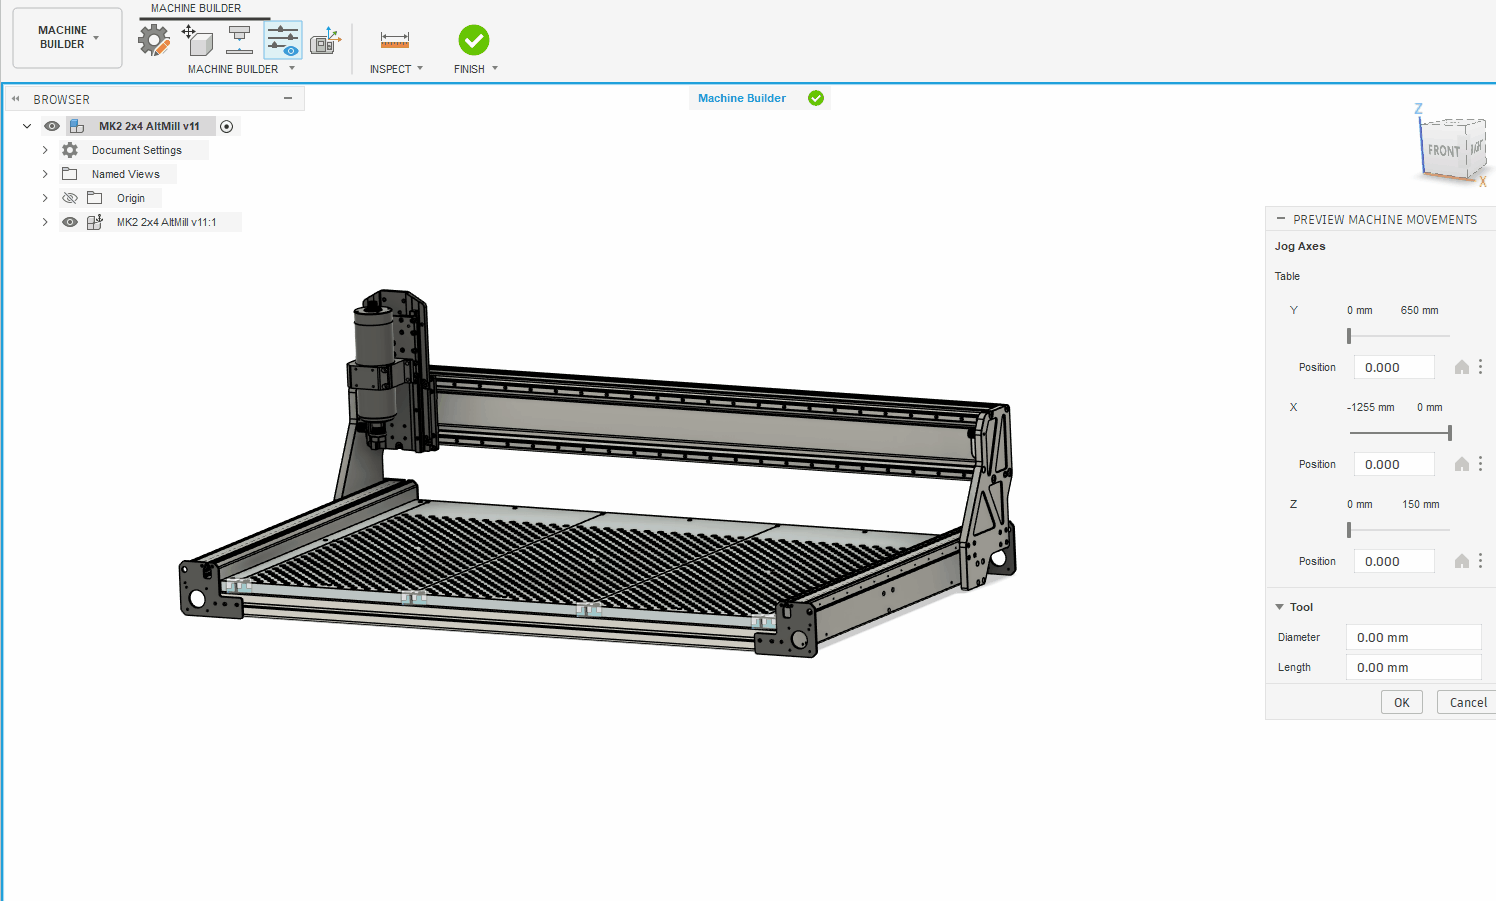Open the Machine Builder workspace dropdown button
1496x901 pixels.
pos(68,38)
